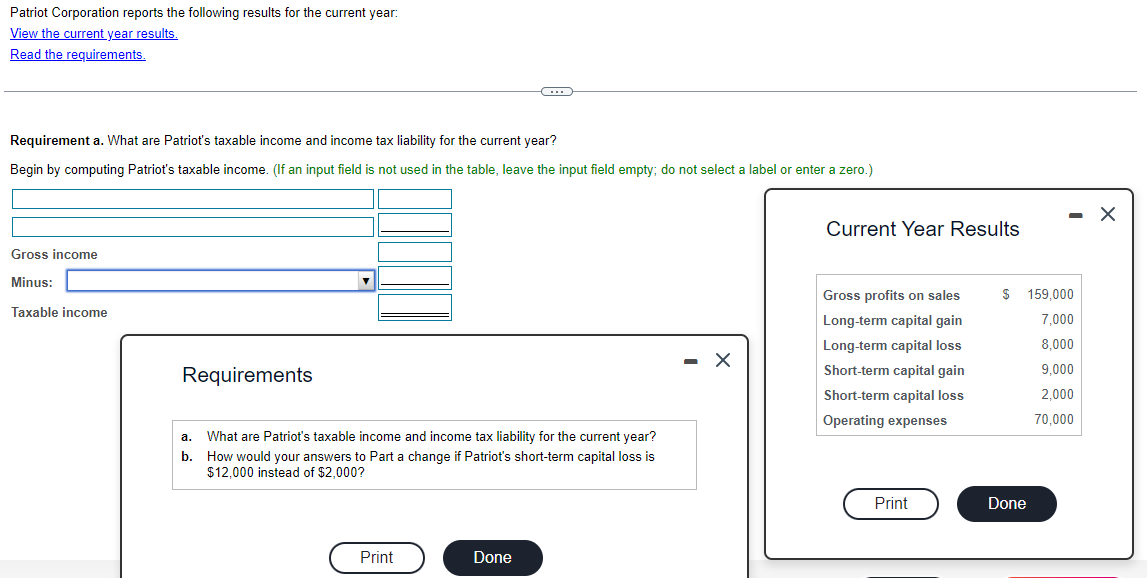Image resolution: width=1147 pixels, height=578 pixels.
Task: Click the Patriot Corporation intro sentence
Action: [204, 13]
